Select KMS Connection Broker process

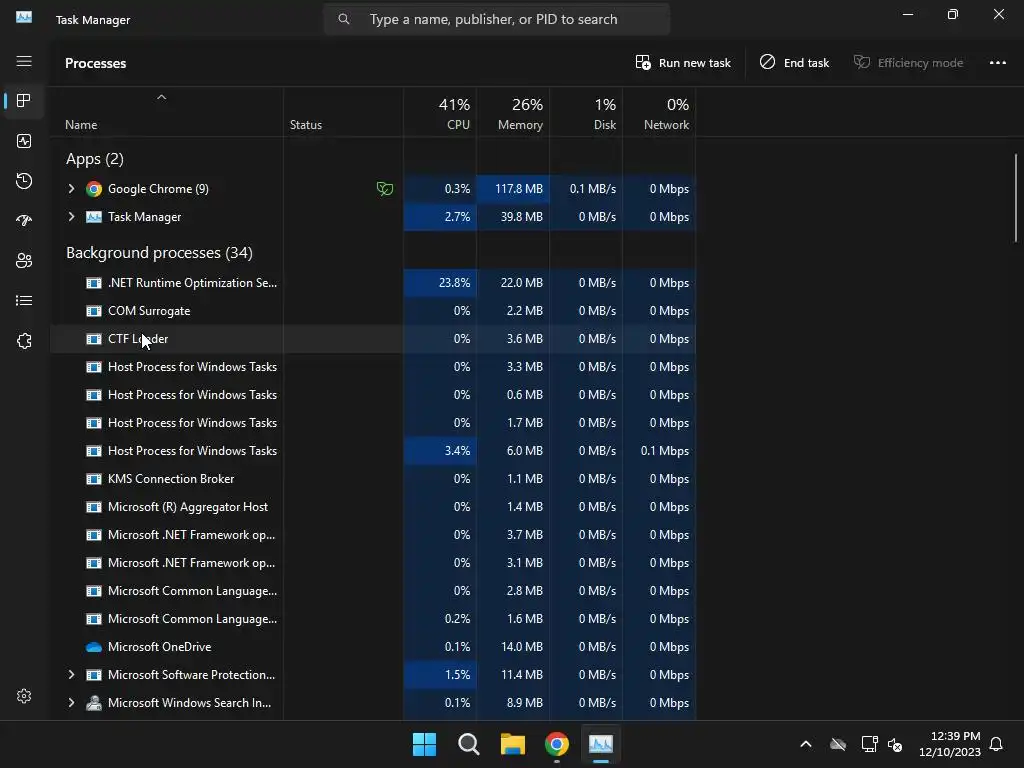click(x=373, y=479)
